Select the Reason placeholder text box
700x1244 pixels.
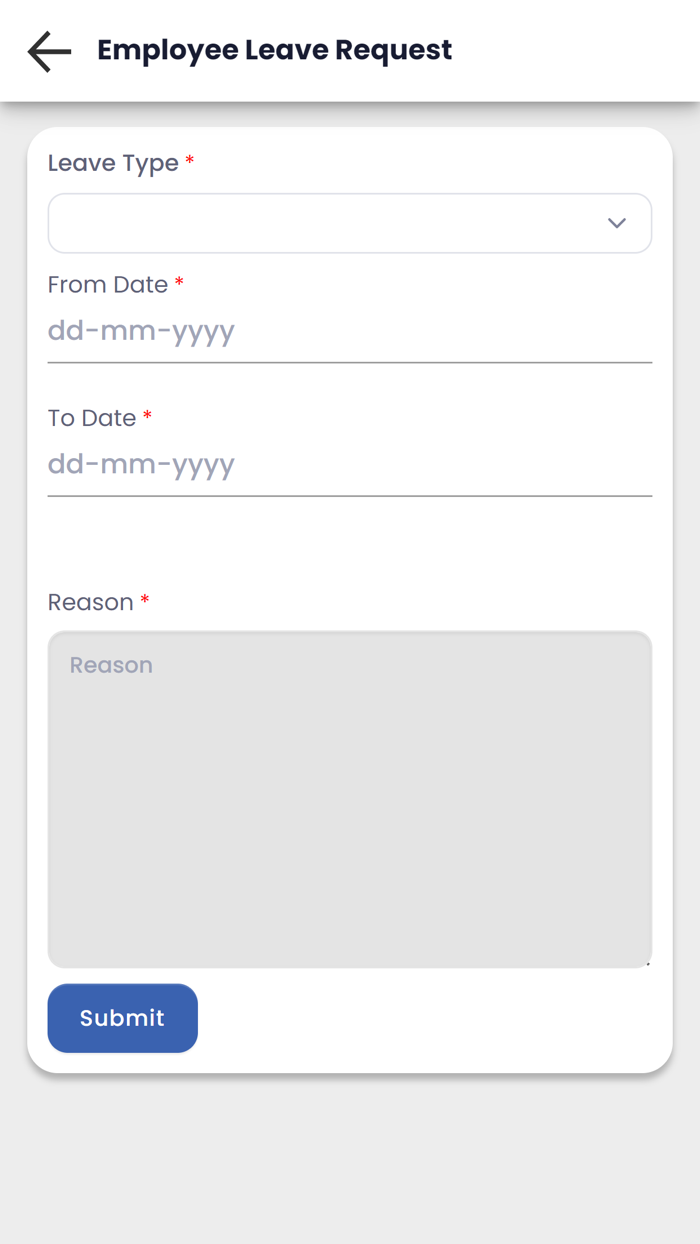point(111,664)
